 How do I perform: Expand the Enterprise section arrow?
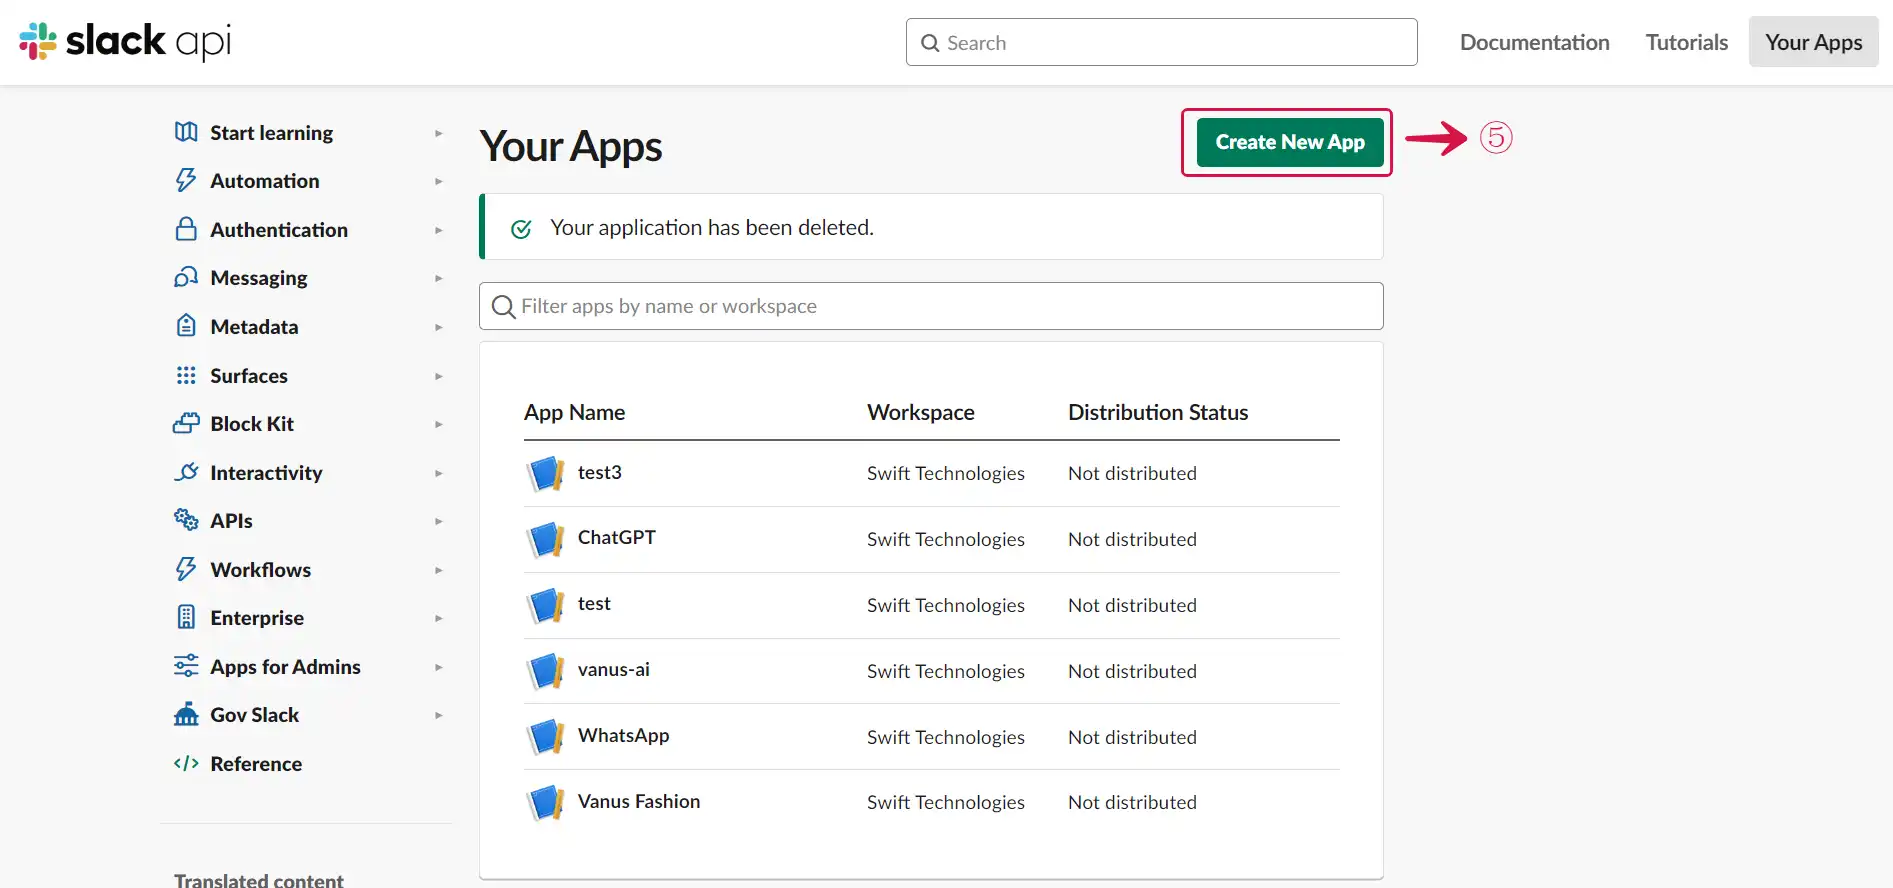pyautogui.click(x=438, y=618)
